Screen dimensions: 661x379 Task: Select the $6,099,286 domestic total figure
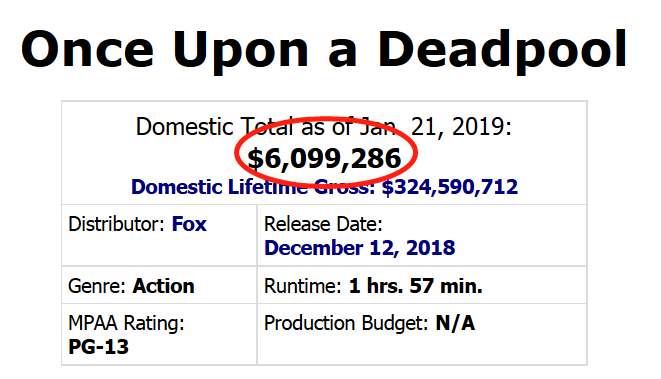pyautogui.click(x=324, y=158)
